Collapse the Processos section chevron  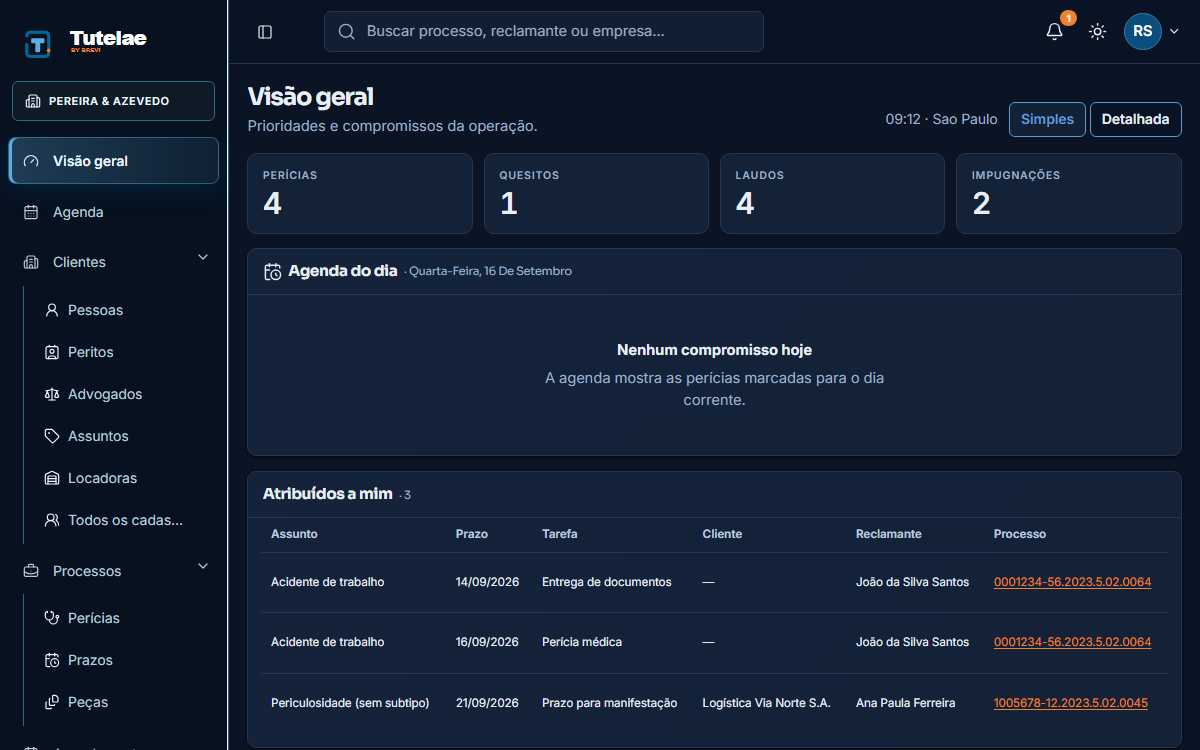point(203,567)
